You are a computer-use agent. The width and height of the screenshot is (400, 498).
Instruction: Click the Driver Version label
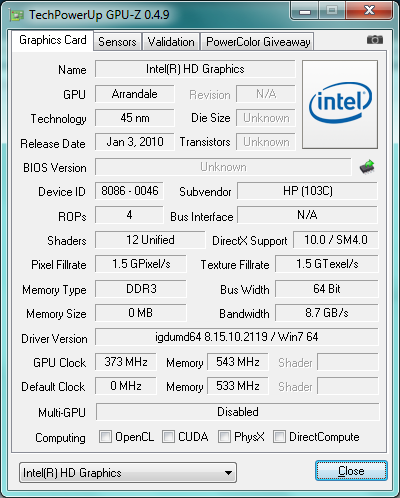(54, 339)
